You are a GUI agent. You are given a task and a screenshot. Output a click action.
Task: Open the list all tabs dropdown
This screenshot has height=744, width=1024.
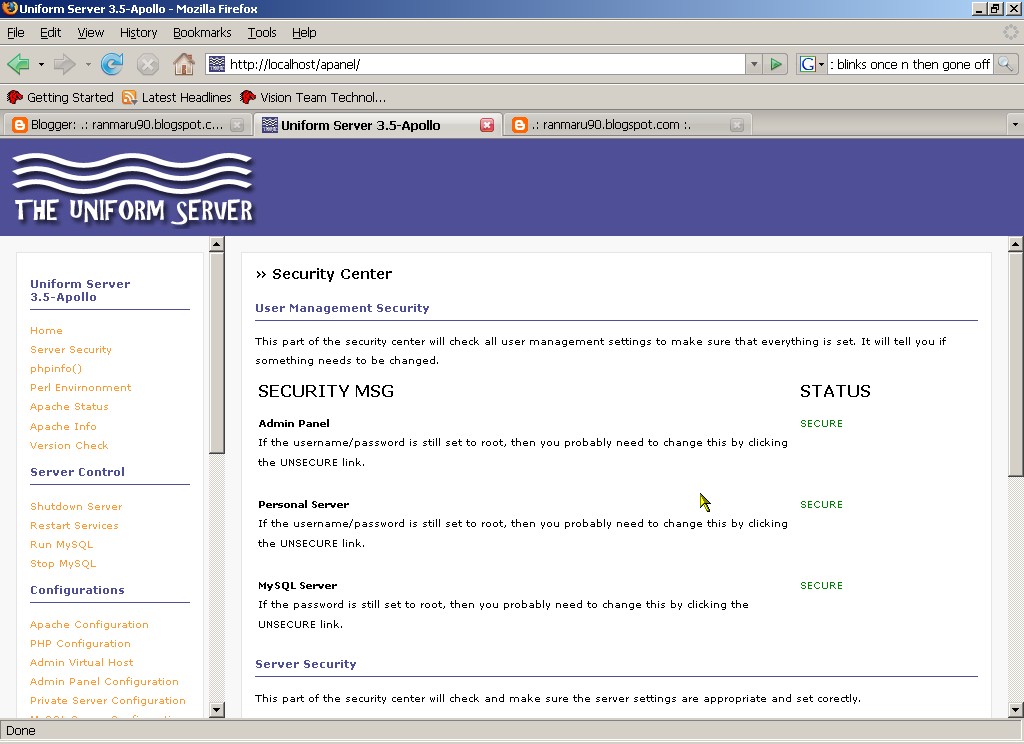[1015, 124]
